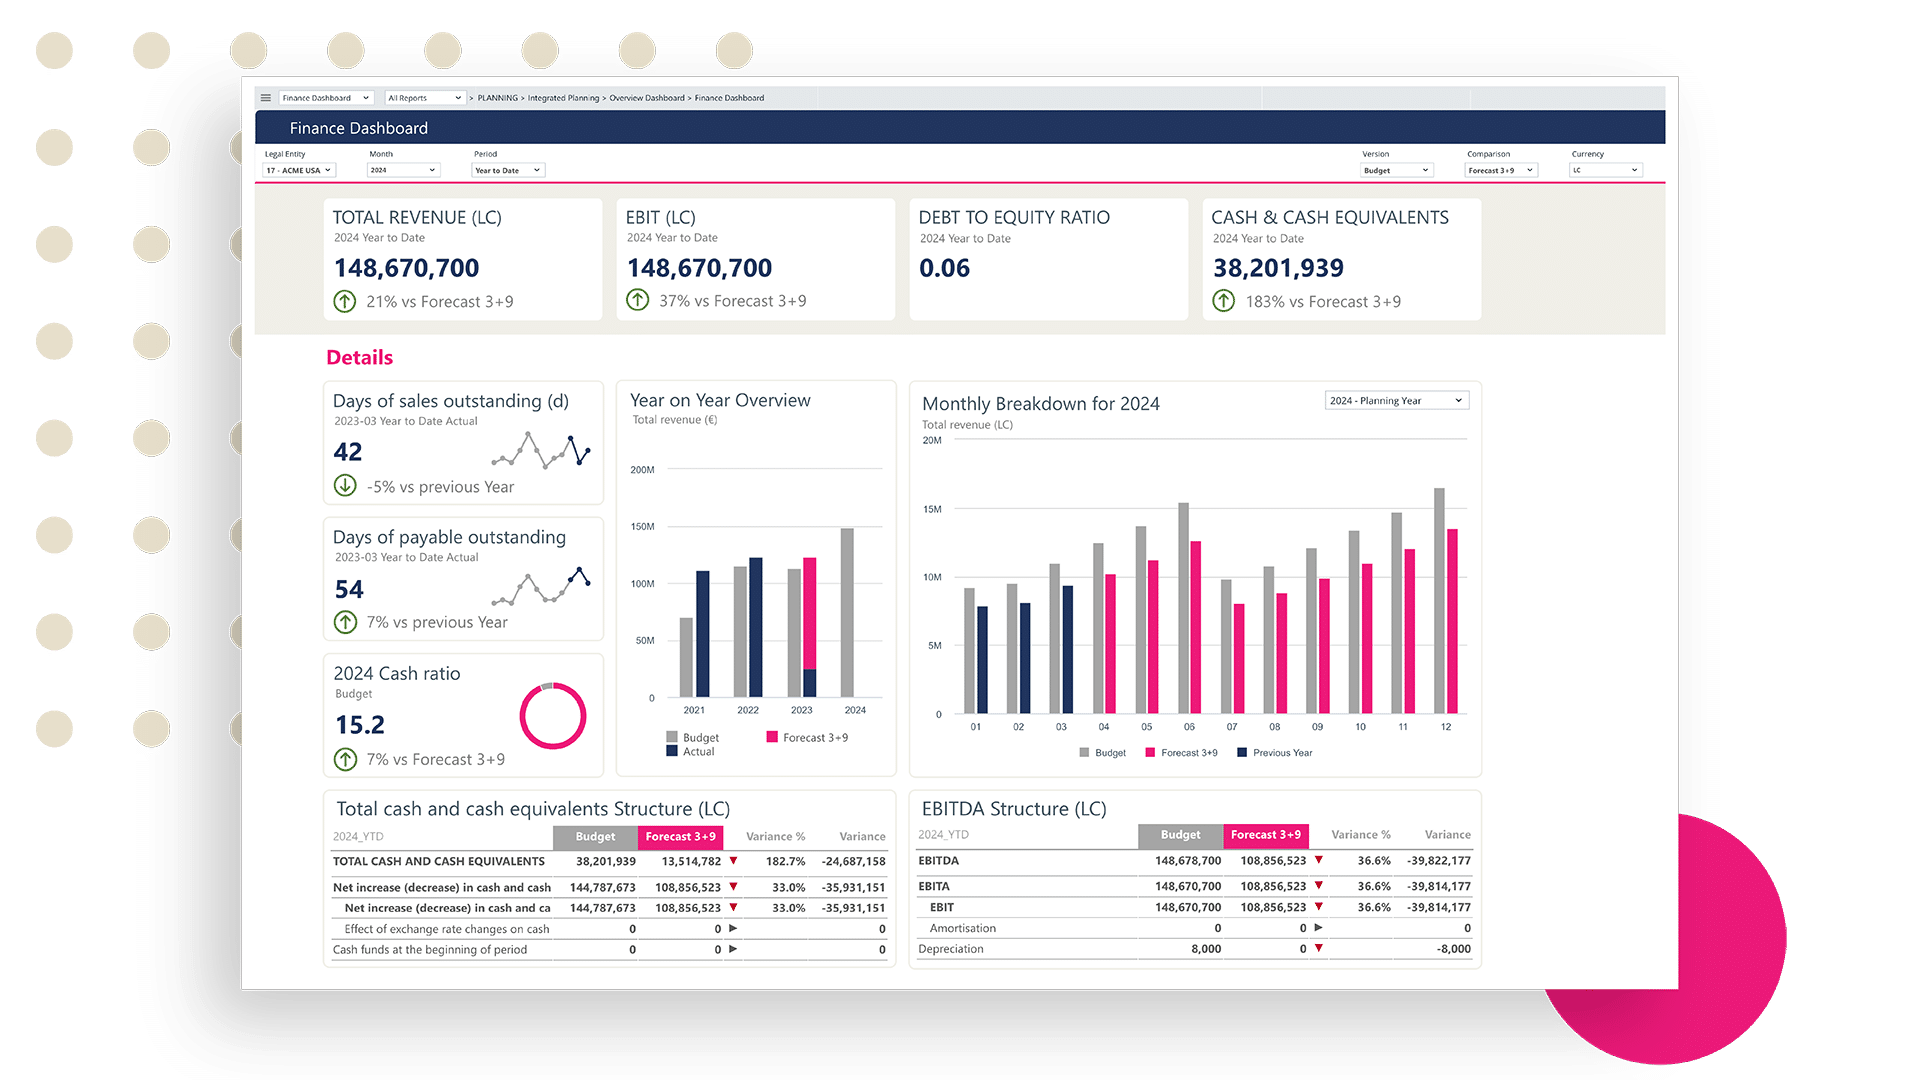This screenshot has height=1080, width=1920.
Task: Open the 2024 - Planning Year dropdown
Action: (x=1397, y=400)
